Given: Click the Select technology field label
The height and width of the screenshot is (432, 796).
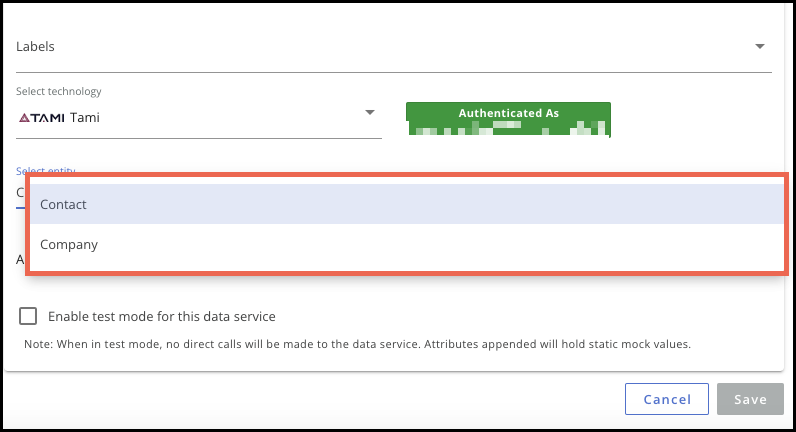Looking at the screenshot, I should (x=58, y=91).
